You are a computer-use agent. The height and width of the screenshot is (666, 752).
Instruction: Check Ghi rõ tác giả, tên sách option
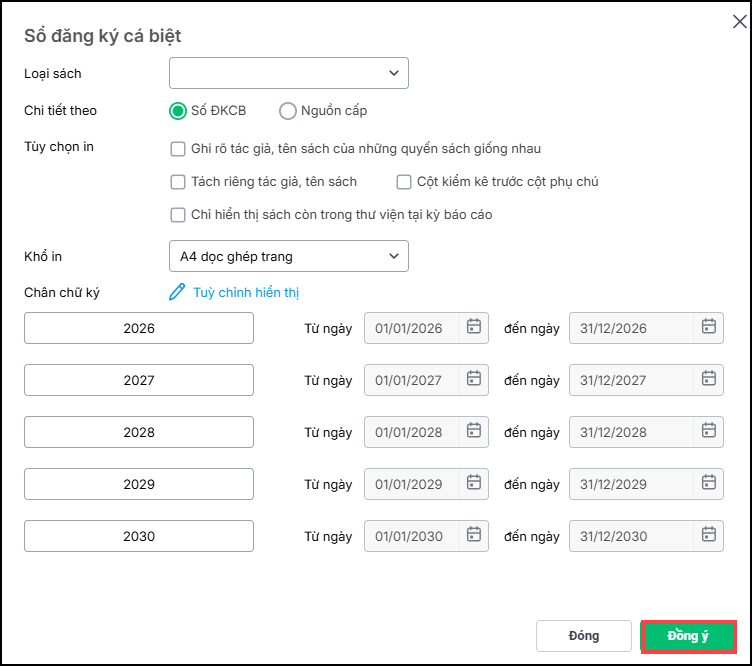[x=178, y=149]
